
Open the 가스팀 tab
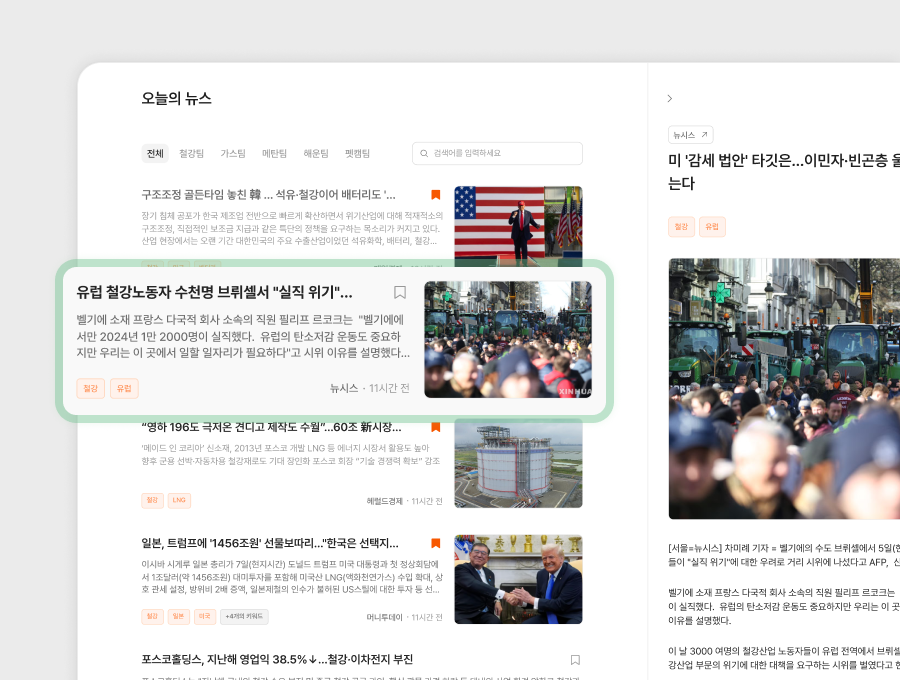coord(233,154)
